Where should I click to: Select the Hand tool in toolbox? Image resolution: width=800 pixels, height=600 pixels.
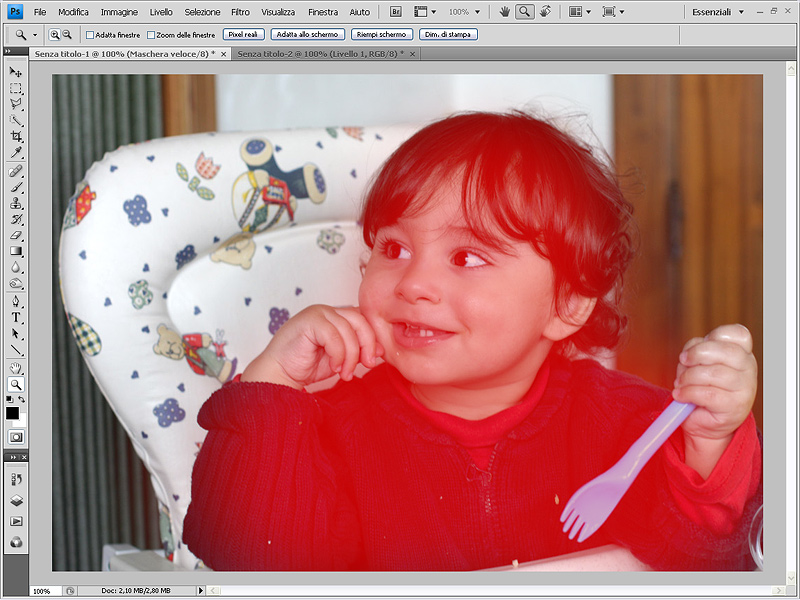(16, 367)
